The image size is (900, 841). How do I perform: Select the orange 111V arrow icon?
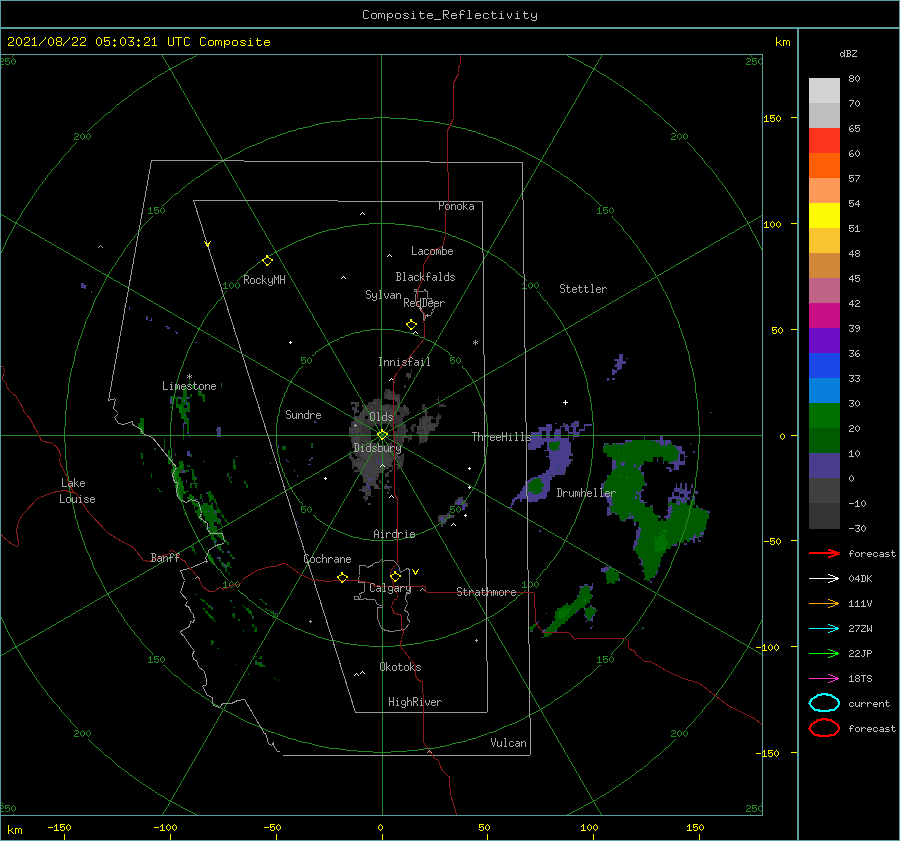pyautogui.click(x=824, y=603)
